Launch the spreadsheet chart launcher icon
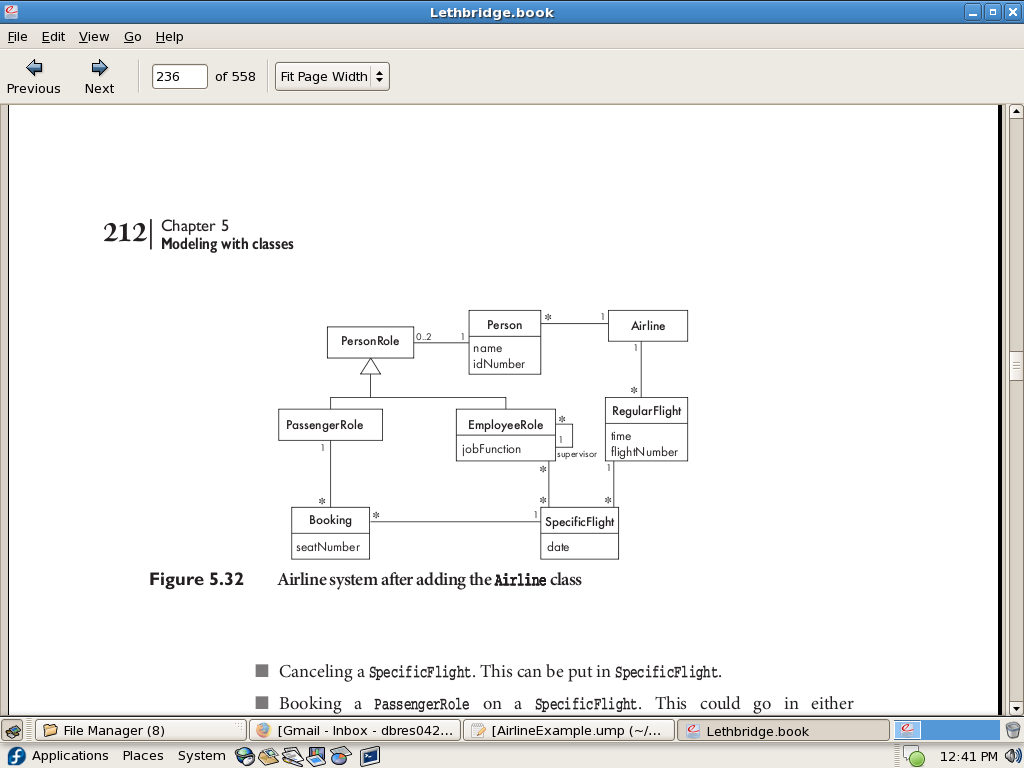1024x768 pixels. (x=340, y=756)
